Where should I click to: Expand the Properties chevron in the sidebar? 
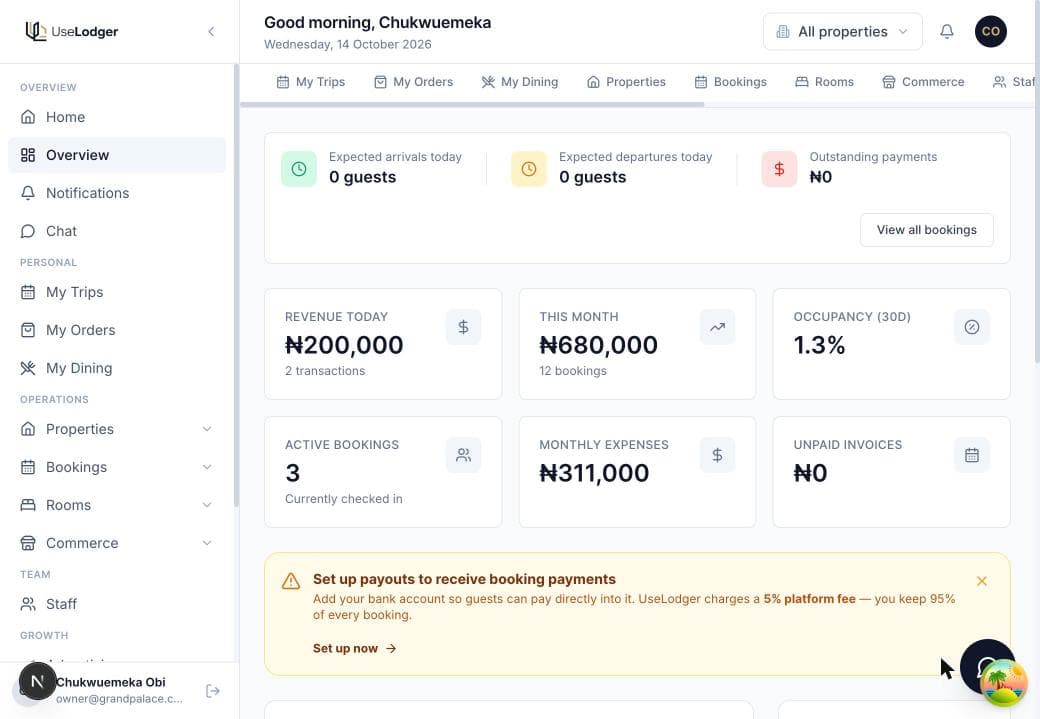point(207,429)
